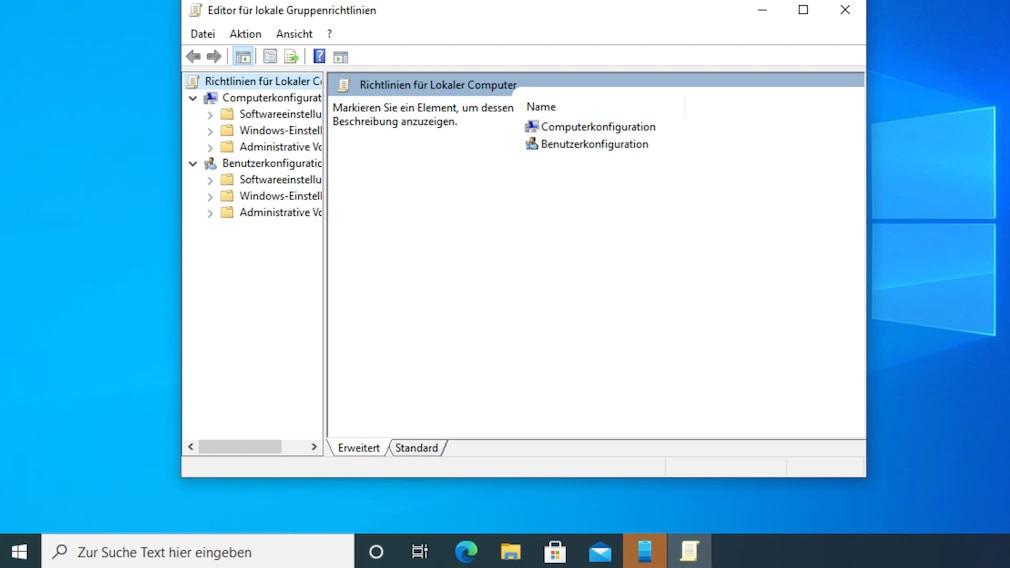The width and height of the screenshot is (1010, 568).
Task: Click the tree pane's horizontal scrollbar right arrow
Action: pos(314,447)
